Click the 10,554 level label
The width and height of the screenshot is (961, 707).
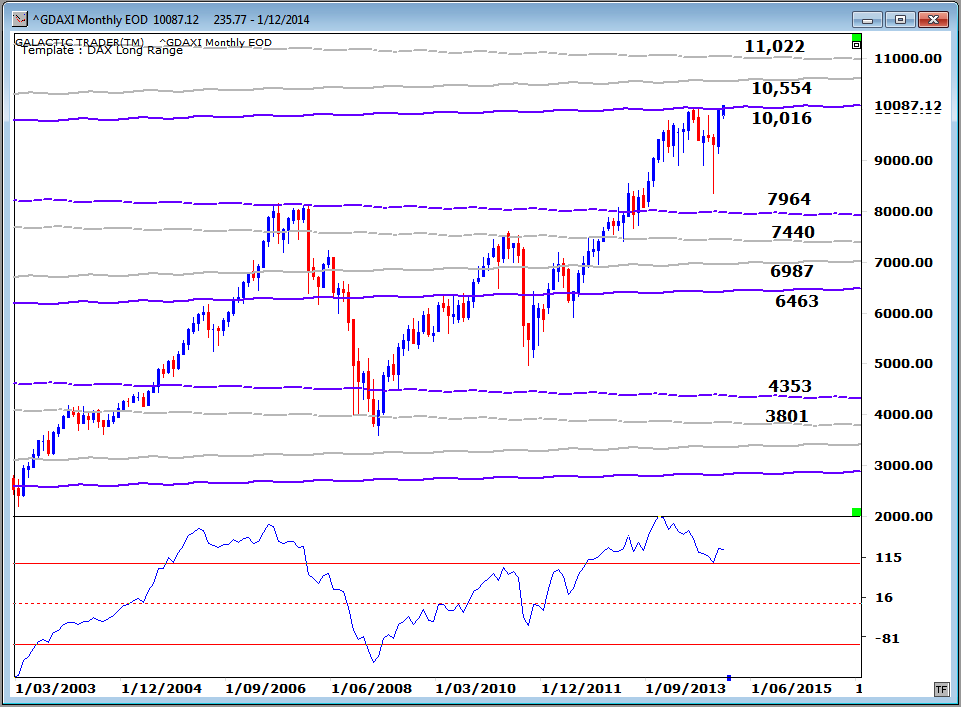(x=781, y=88)
